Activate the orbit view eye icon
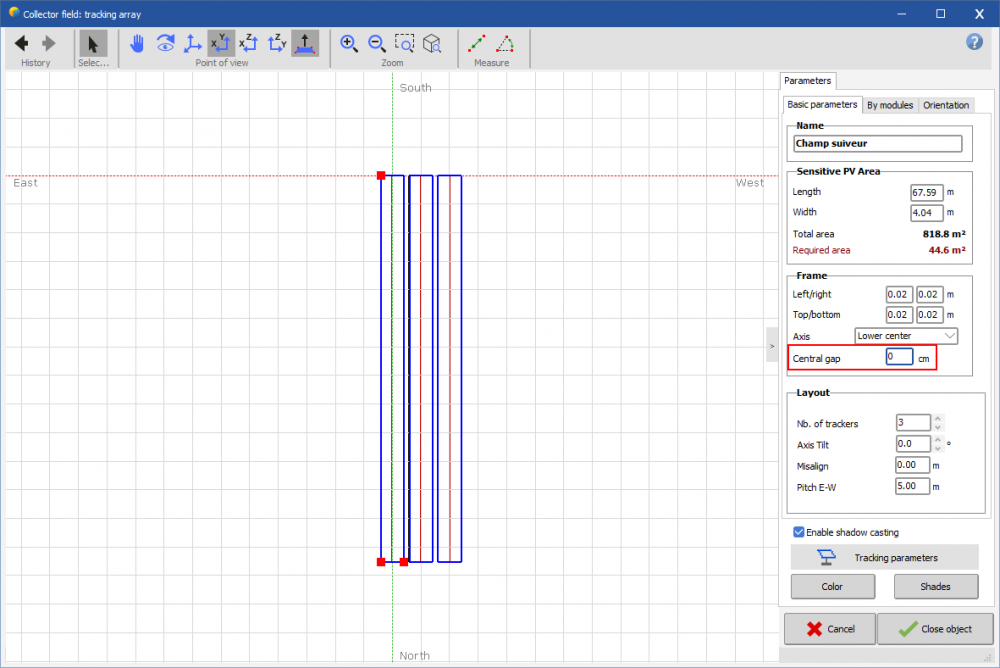This screenshot has width=1000, height=668. coord(165,43)
